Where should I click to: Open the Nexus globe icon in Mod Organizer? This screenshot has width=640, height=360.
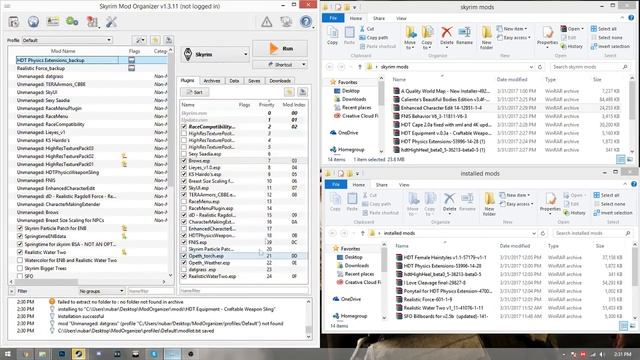(x=33, y=22)
